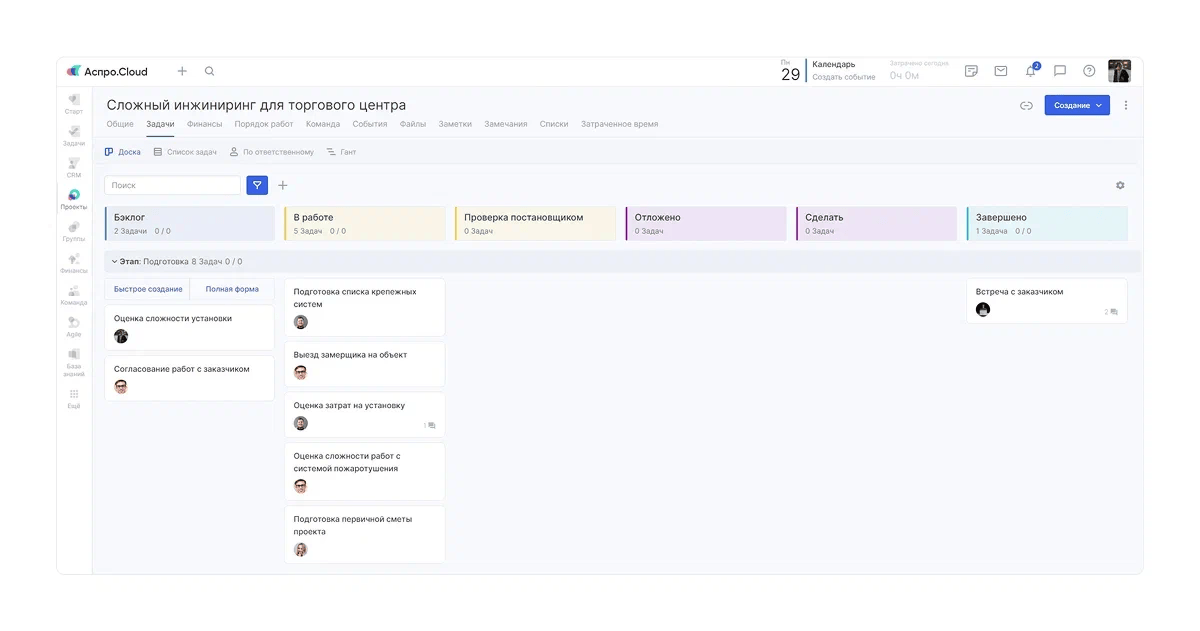Open the three-dot more options menu
The image size is (1200, 631).
pyautogui.click(x=1126, y=105)
